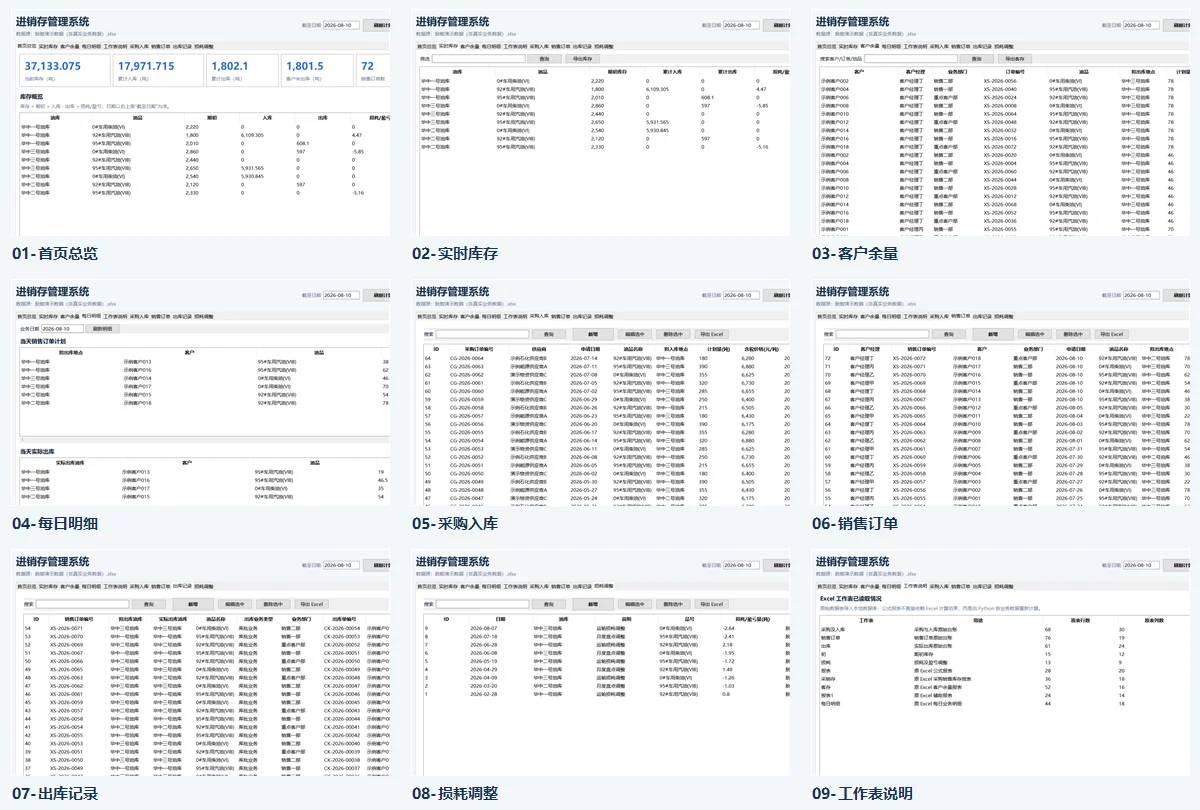Select row CG-2026-0064 in the 05-采购入库 table
1200x810 pixels.
coord(605,358)
